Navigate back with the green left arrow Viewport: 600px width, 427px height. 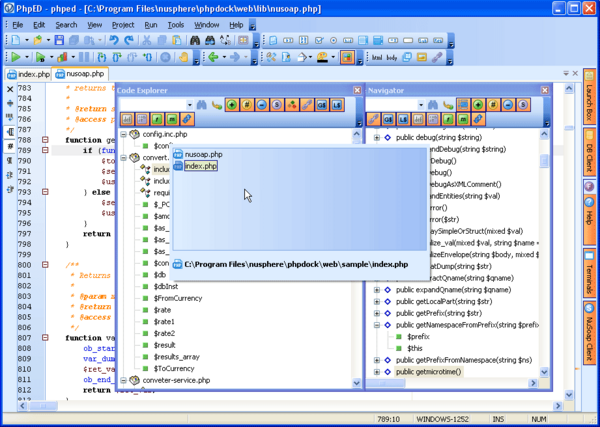click(x=213, y=57)
